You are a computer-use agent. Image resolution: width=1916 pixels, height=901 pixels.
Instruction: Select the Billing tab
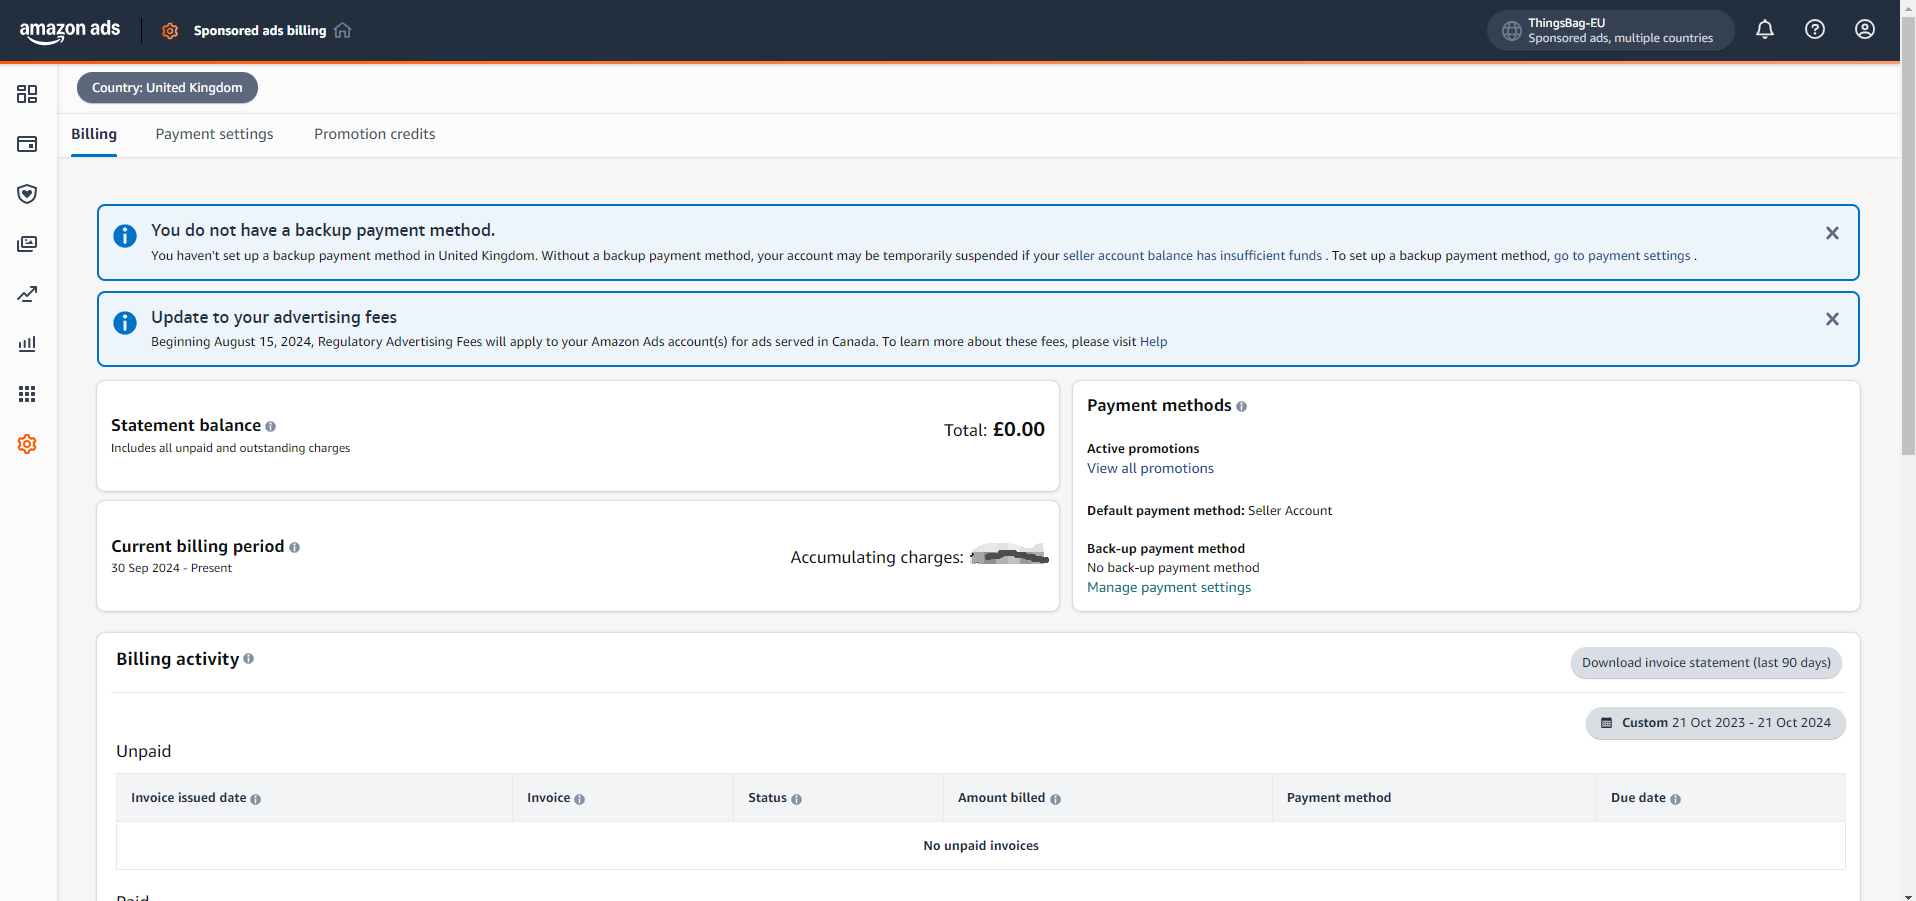pyautogui.click(x=94, y=134)
